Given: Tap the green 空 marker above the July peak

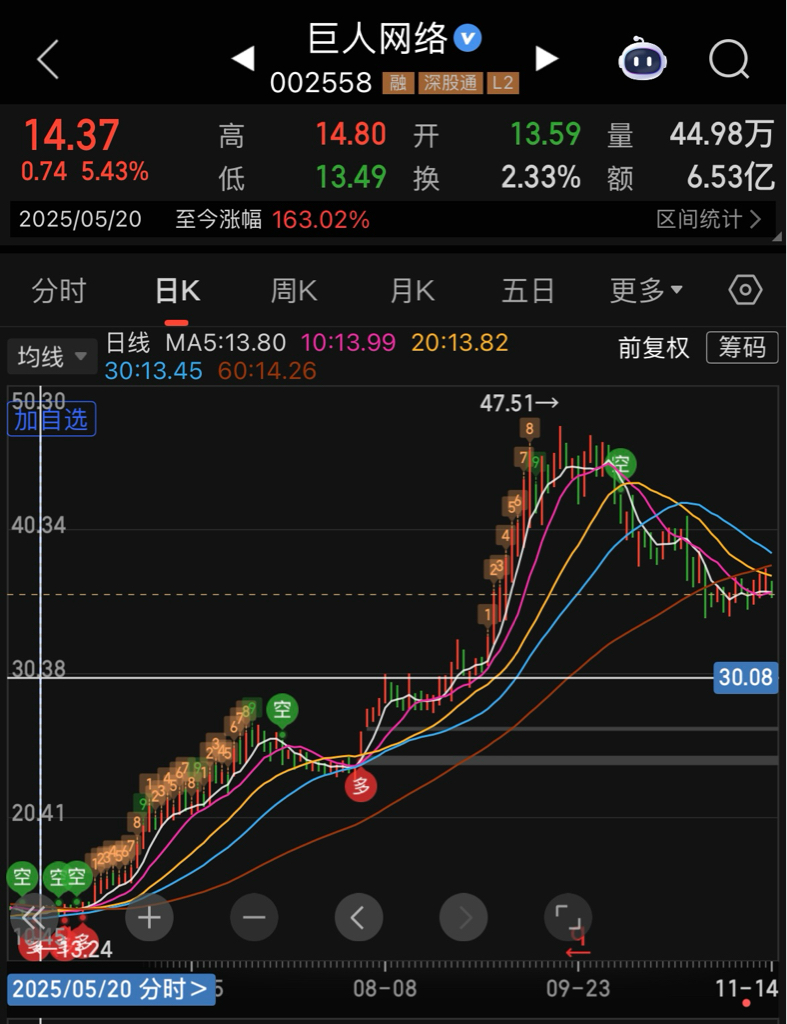Looking at the screenshot, I should click(282, 710).
